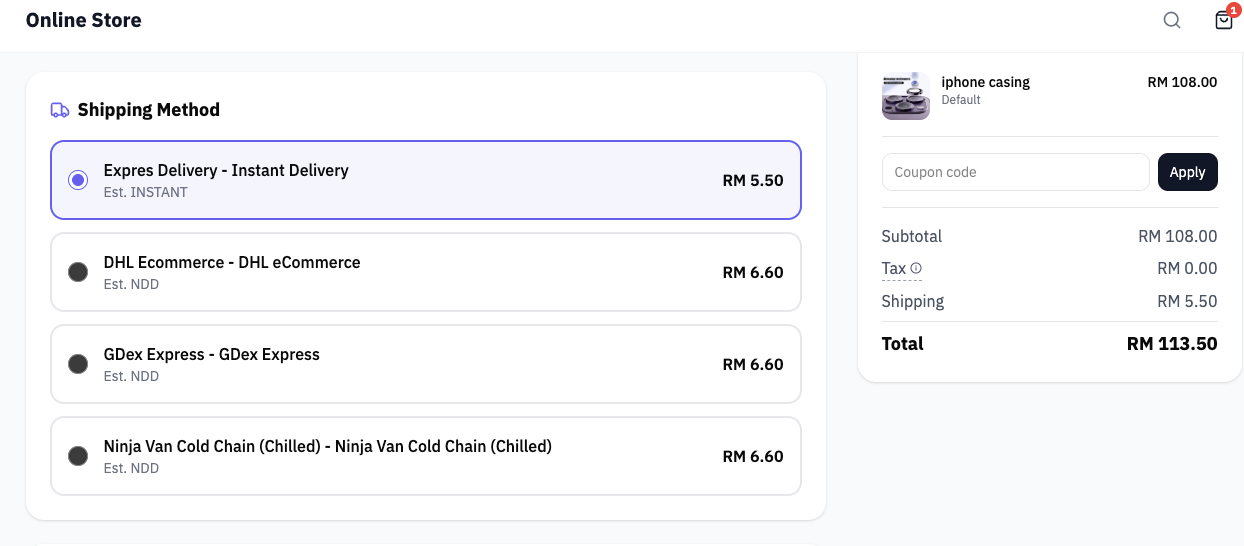Open the Online Store home link
The height and width of the screenshot is (546, 1244).
[x=84, y=20]
